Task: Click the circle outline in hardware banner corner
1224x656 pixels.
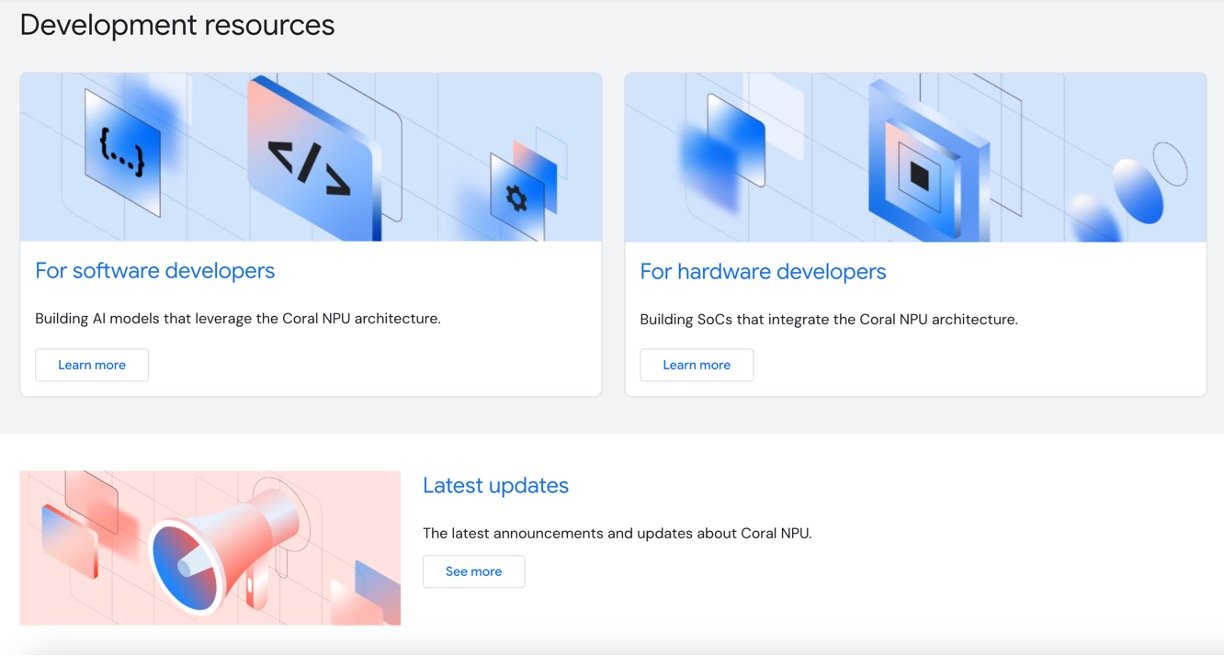Action: [x=1170, y=163]
